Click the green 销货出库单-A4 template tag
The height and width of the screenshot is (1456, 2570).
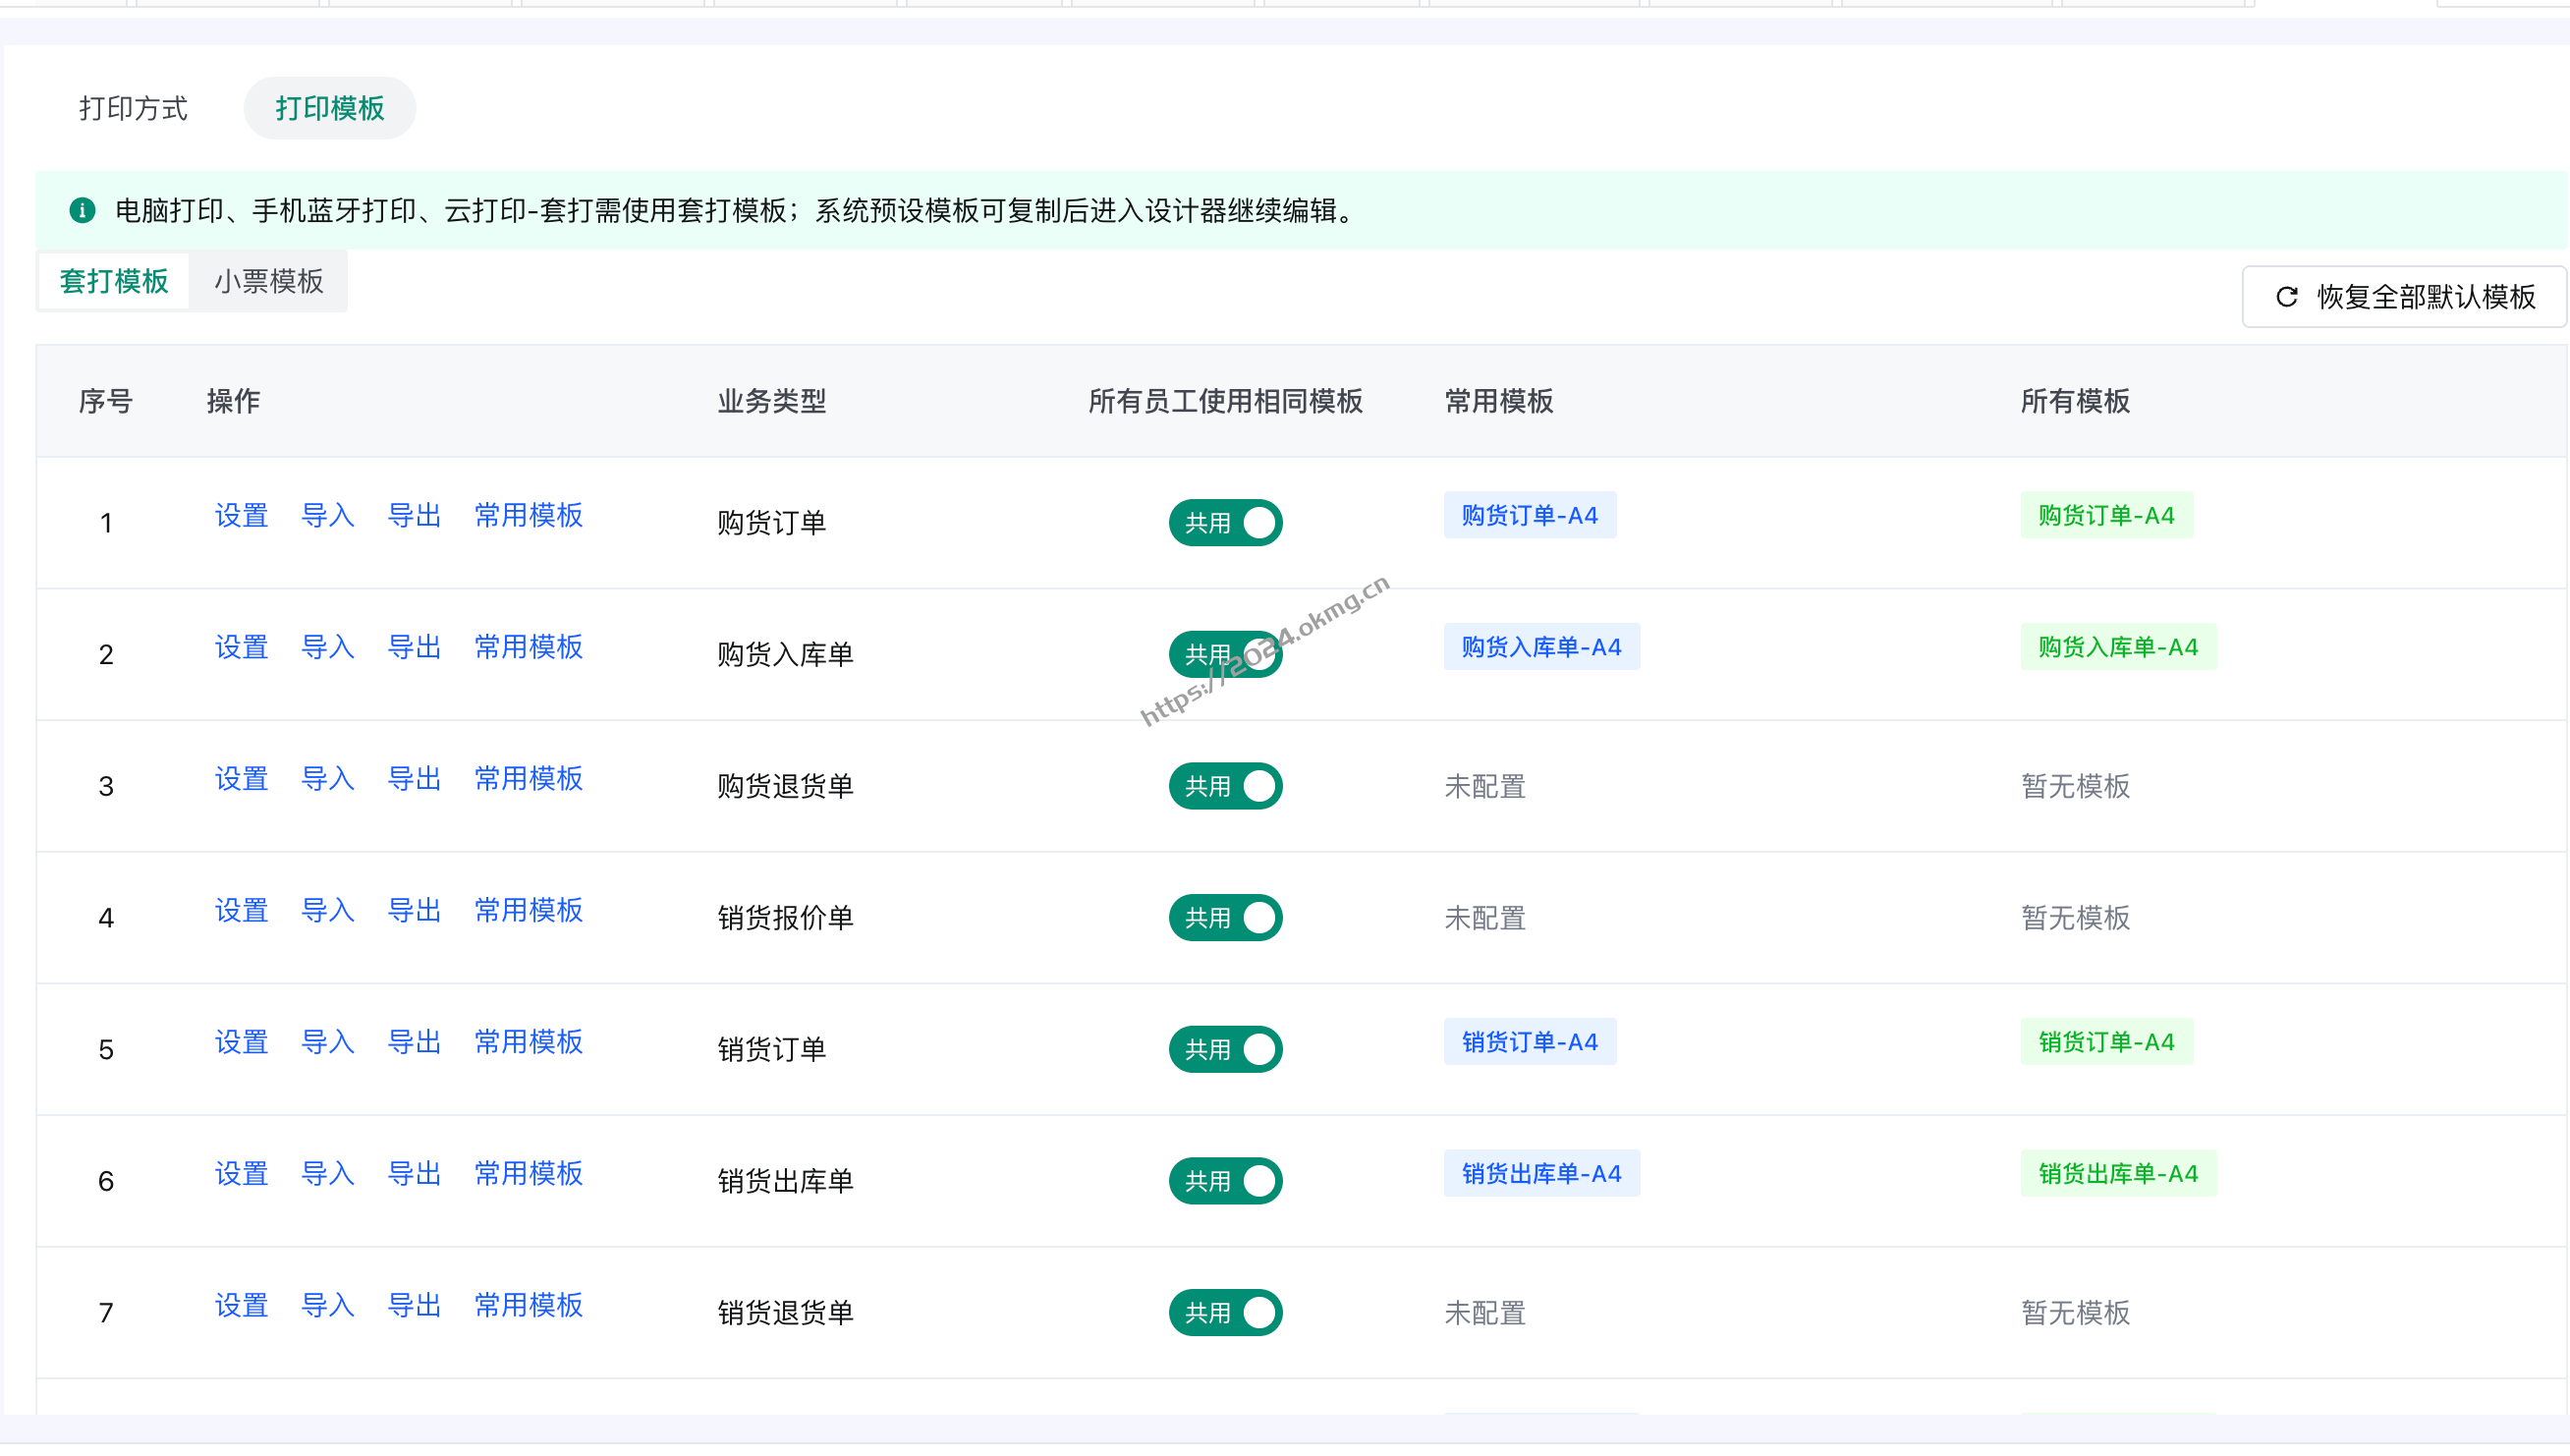tap(2118, 1174)
